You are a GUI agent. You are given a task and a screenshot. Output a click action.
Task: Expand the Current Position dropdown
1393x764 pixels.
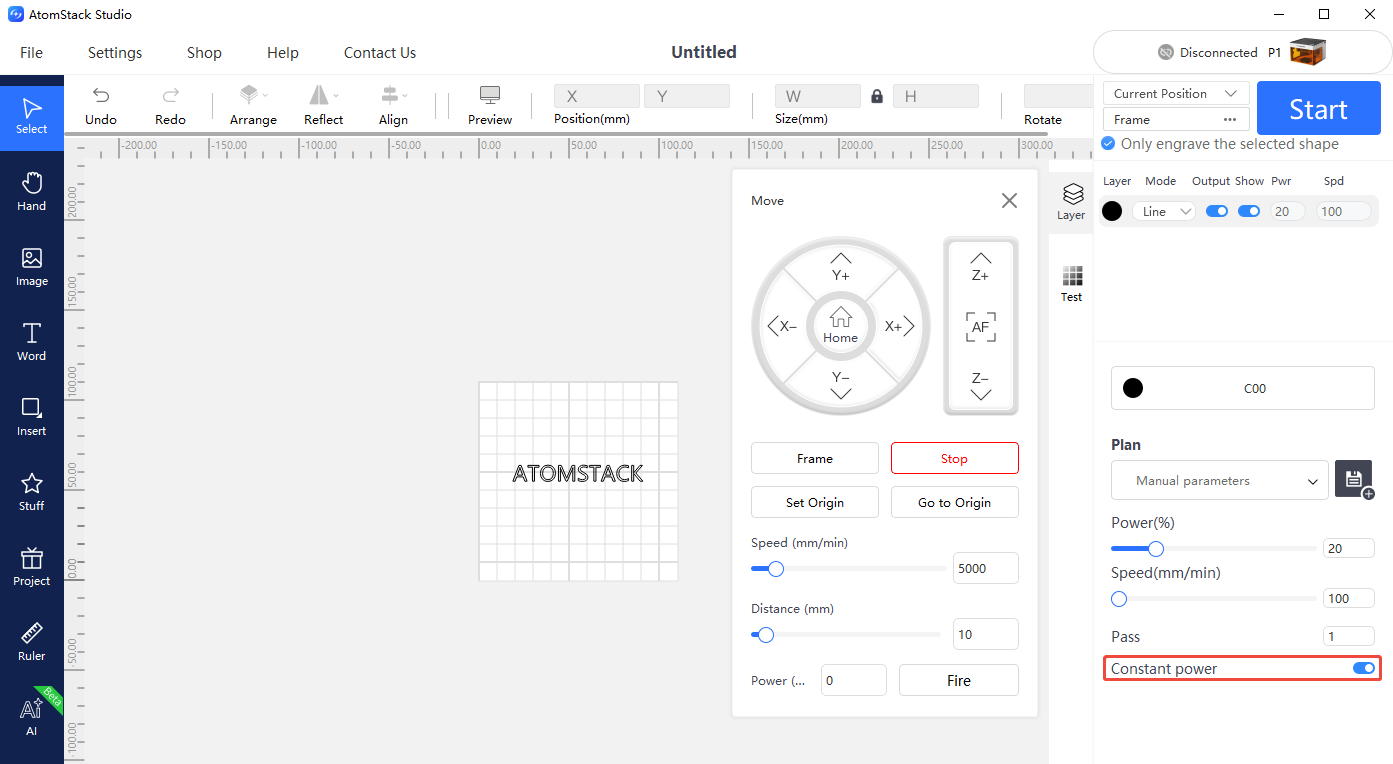(x=1176, y=93)
